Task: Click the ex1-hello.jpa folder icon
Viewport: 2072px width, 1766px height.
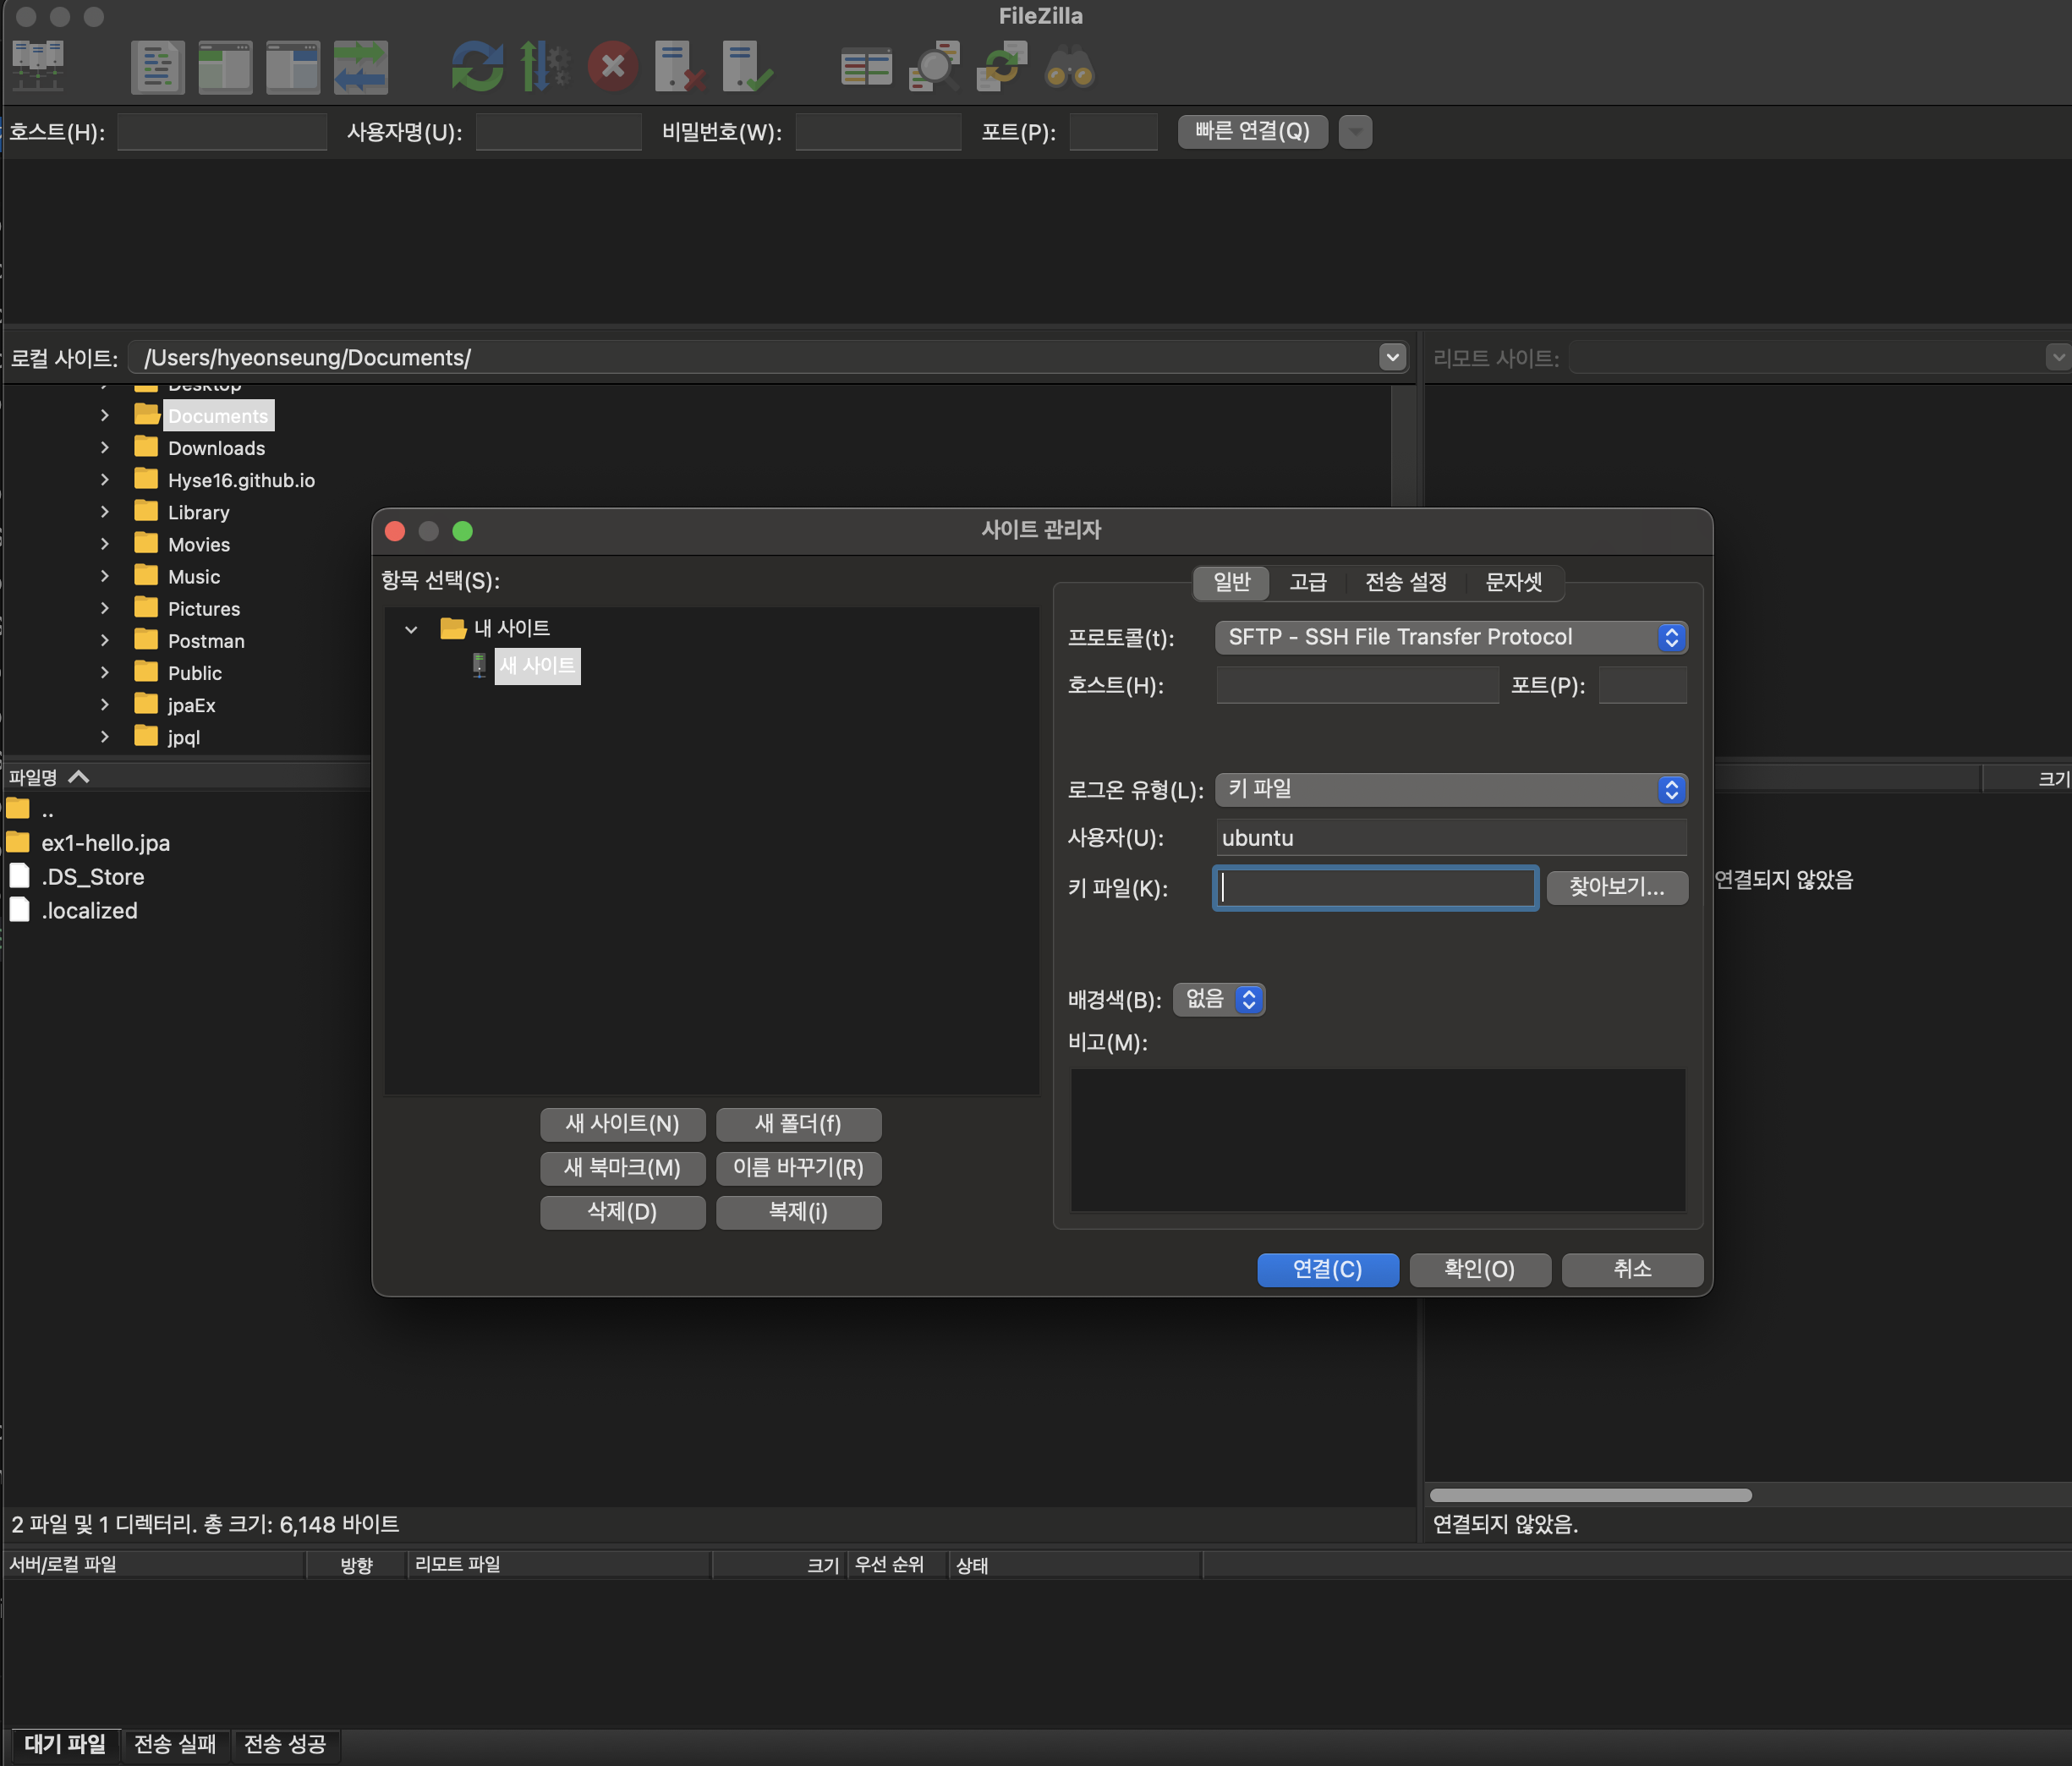Action: [x=18, y=842]
